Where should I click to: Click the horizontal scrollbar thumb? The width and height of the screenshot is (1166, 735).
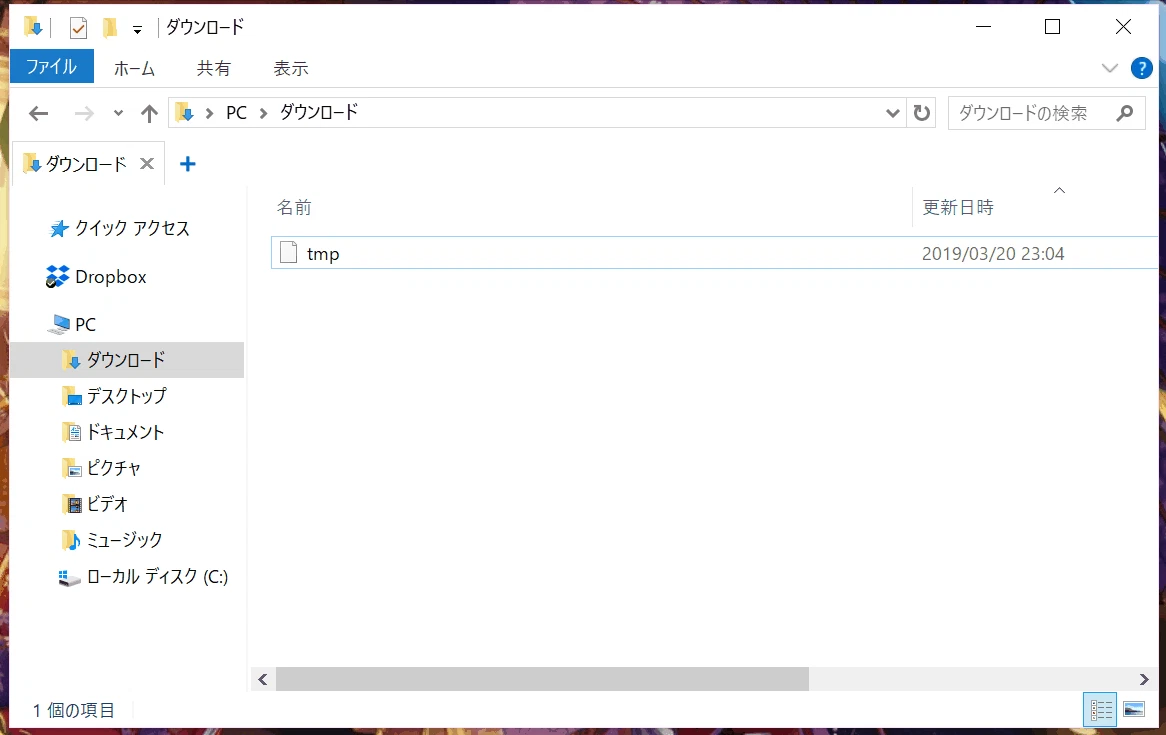(542, 679)
